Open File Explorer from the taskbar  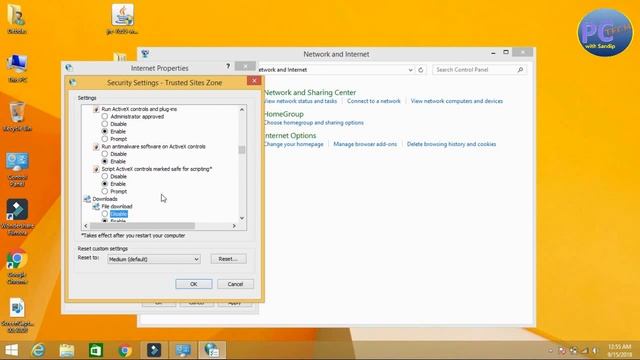point(67,350)
